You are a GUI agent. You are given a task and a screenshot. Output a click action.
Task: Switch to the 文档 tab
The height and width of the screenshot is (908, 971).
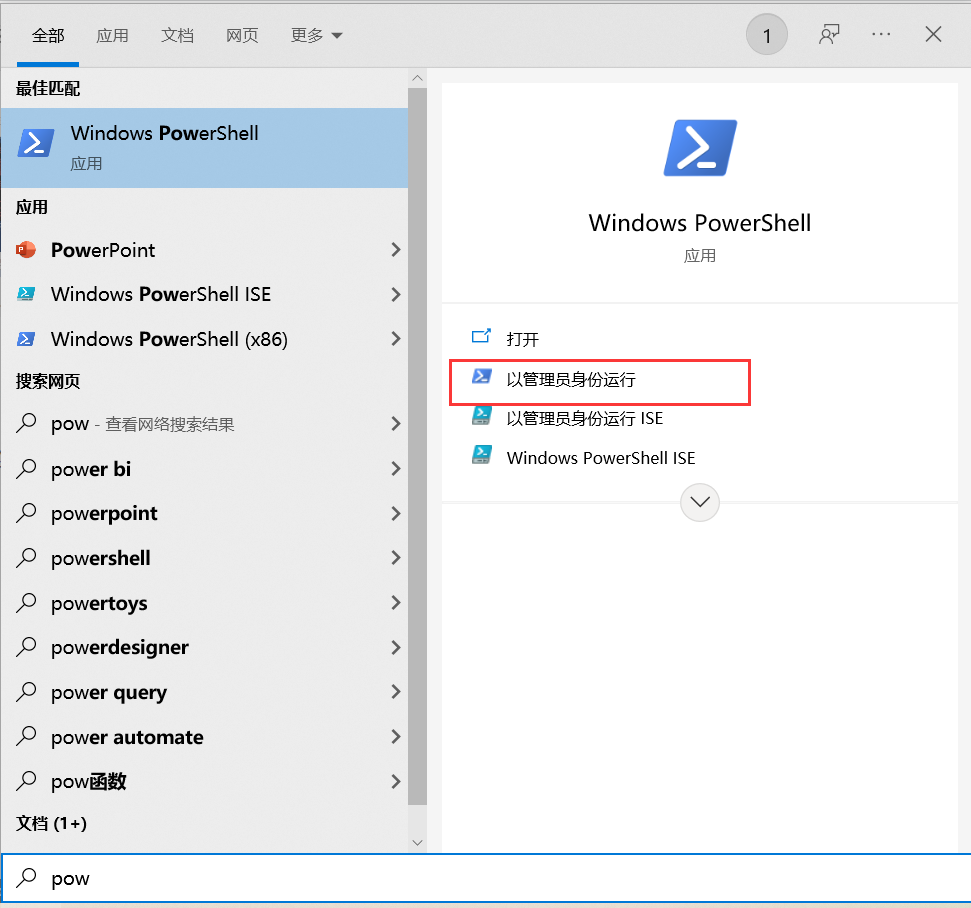coord(177,35)
